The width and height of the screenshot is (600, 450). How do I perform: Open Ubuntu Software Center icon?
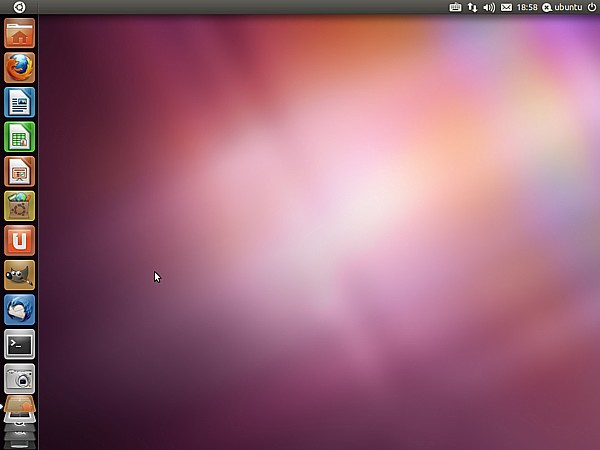pos(20,206)
